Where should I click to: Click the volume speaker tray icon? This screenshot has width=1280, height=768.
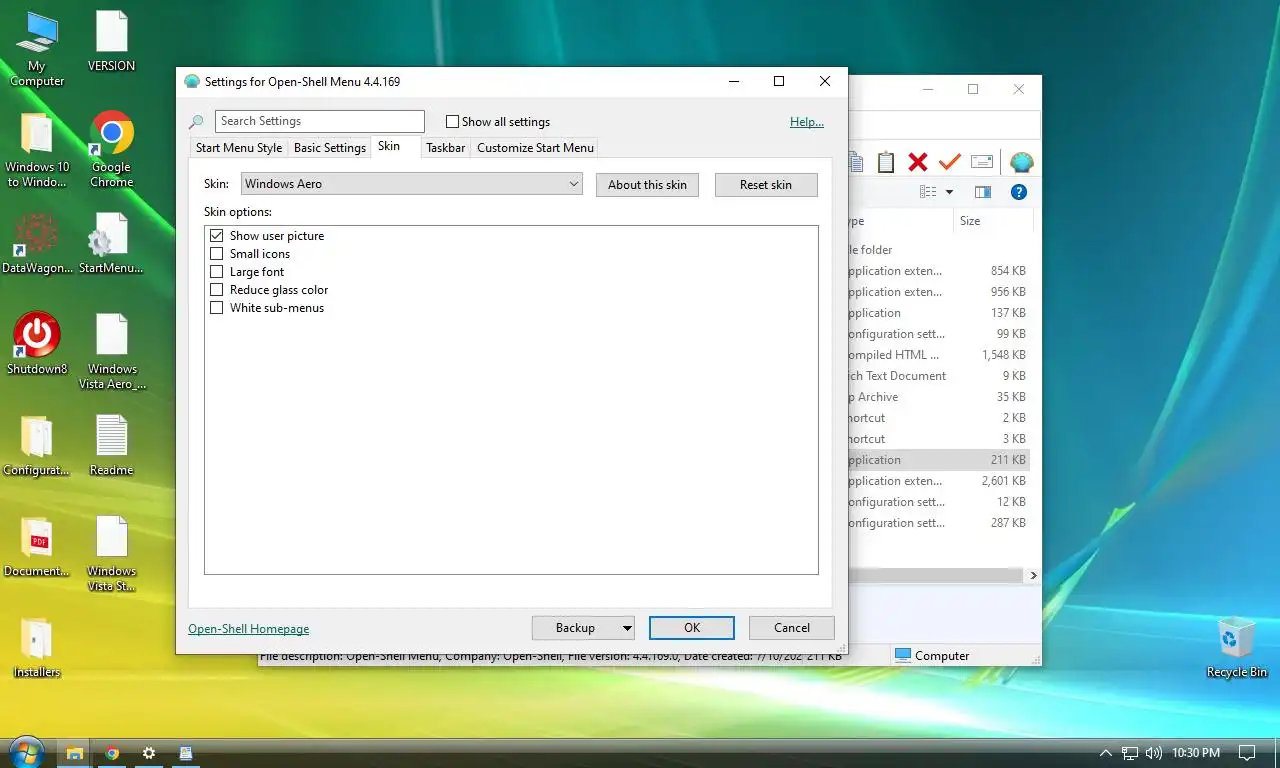click(1153, 753)
